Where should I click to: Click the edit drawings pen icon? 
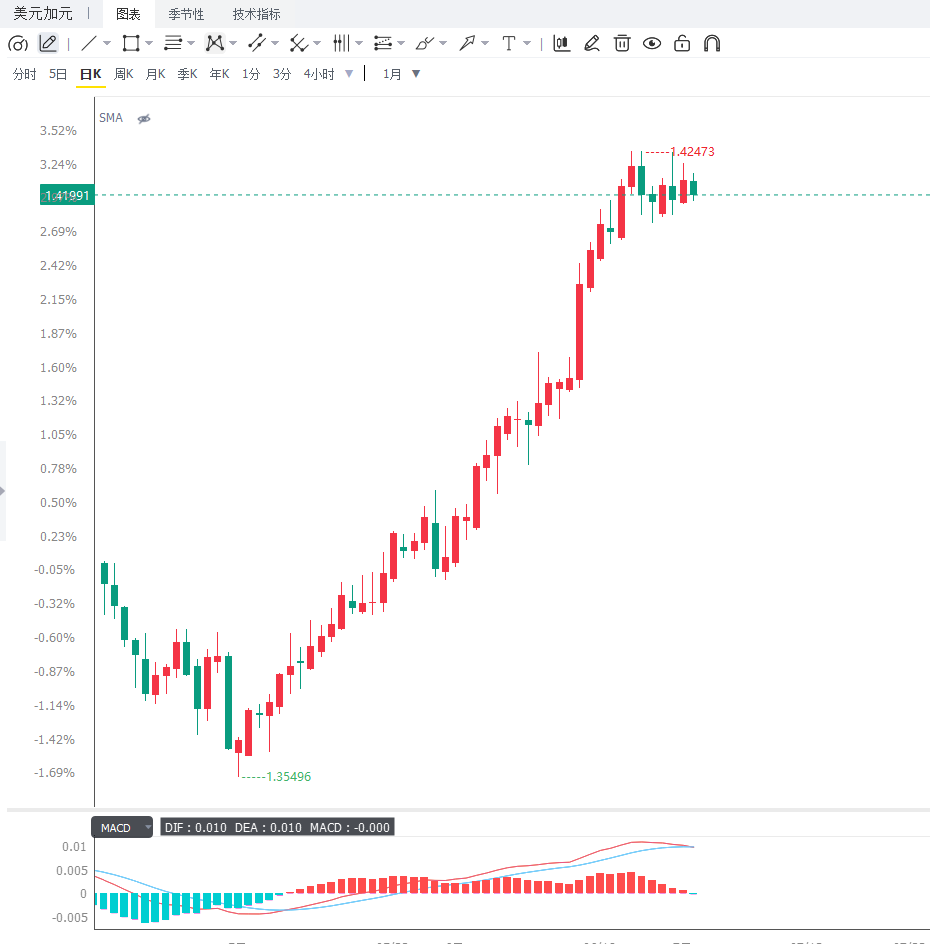click(x=592, y=43)
